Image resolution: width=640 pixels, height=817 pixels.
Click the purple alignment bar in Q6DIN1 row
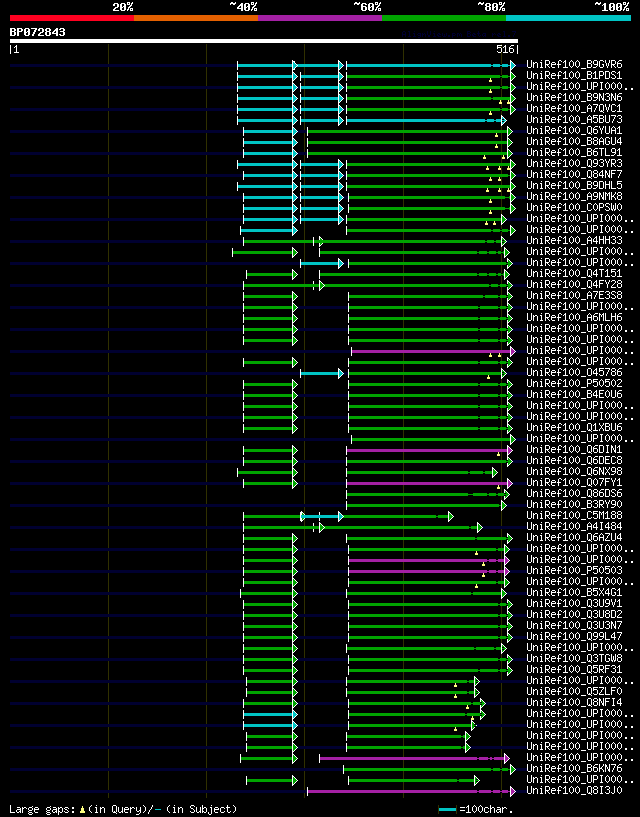(427, 450)
